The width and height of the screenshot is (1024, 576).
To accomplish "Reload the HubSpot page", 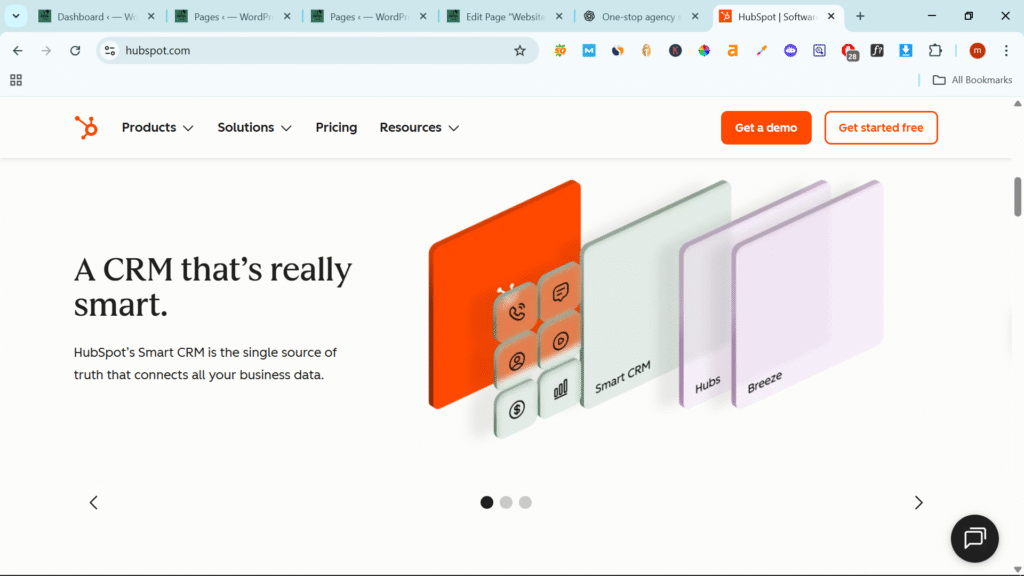I will click(x=75, y=51).
